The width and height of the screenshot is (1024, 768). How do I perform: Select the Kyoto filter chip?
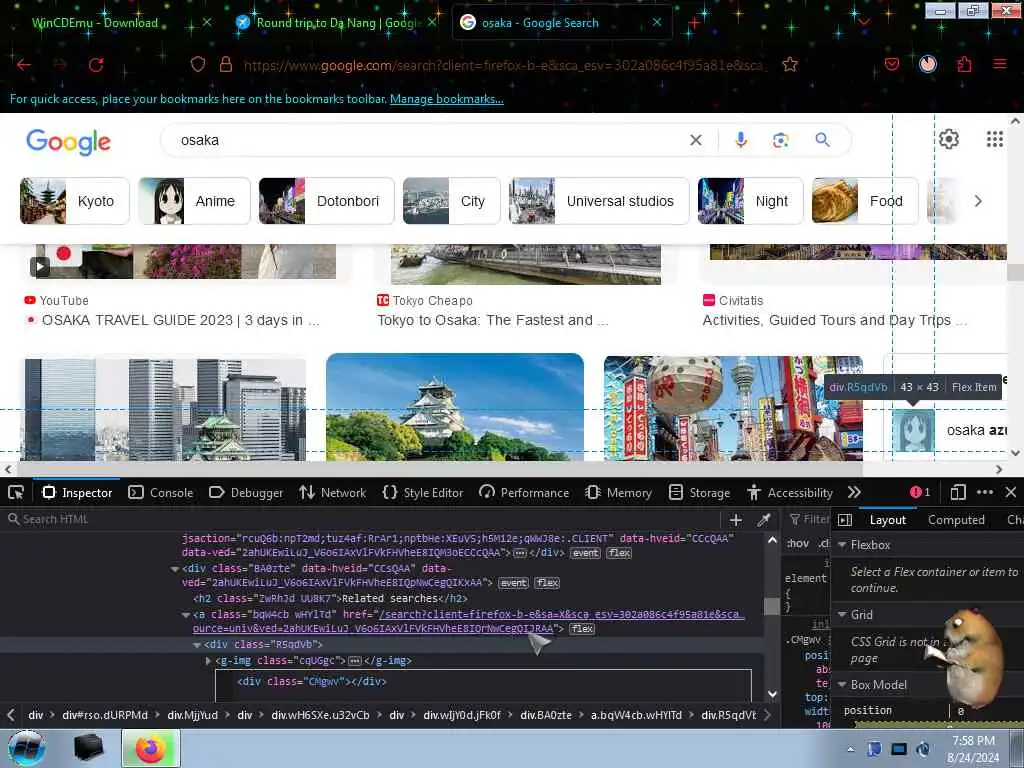pos(74,201)
